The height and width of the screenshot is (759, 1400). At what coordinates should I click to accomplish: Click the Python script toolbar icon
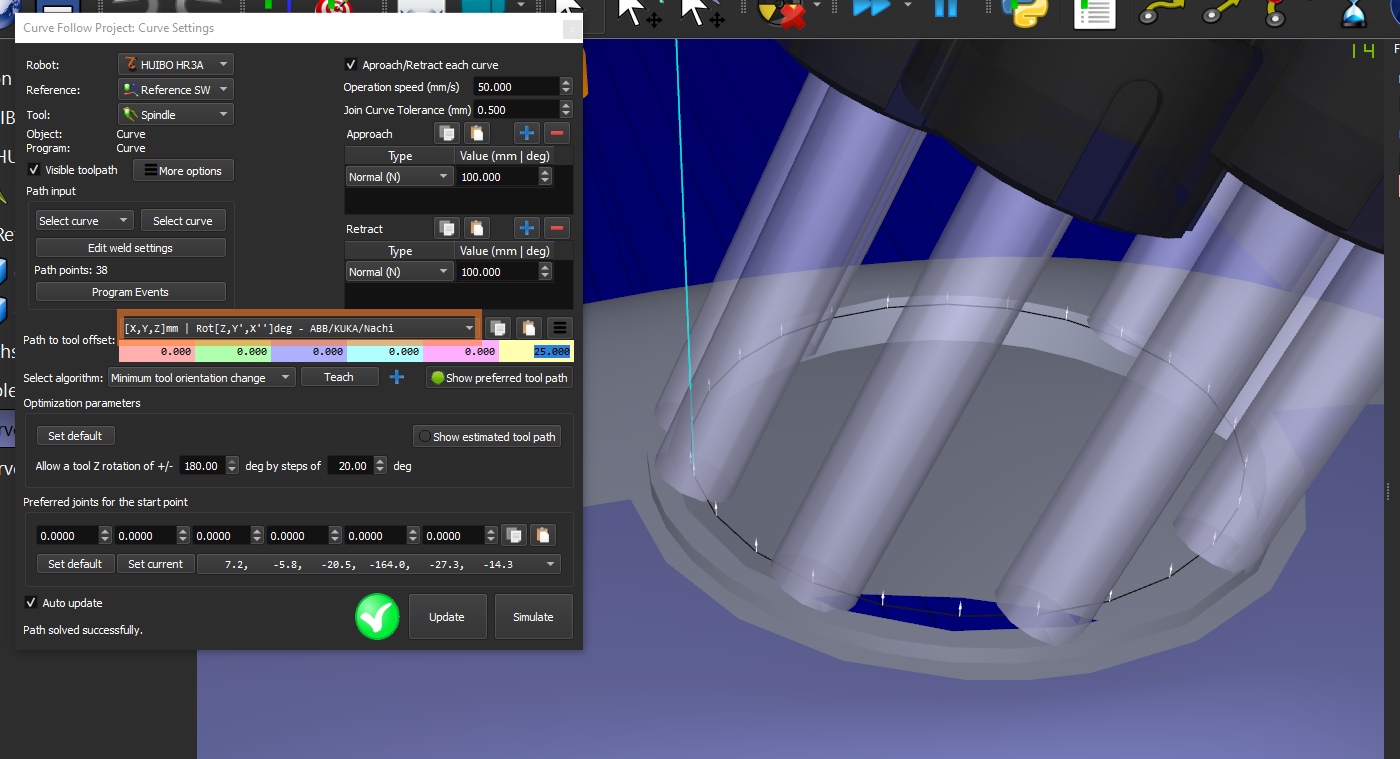pos(1024,11)
